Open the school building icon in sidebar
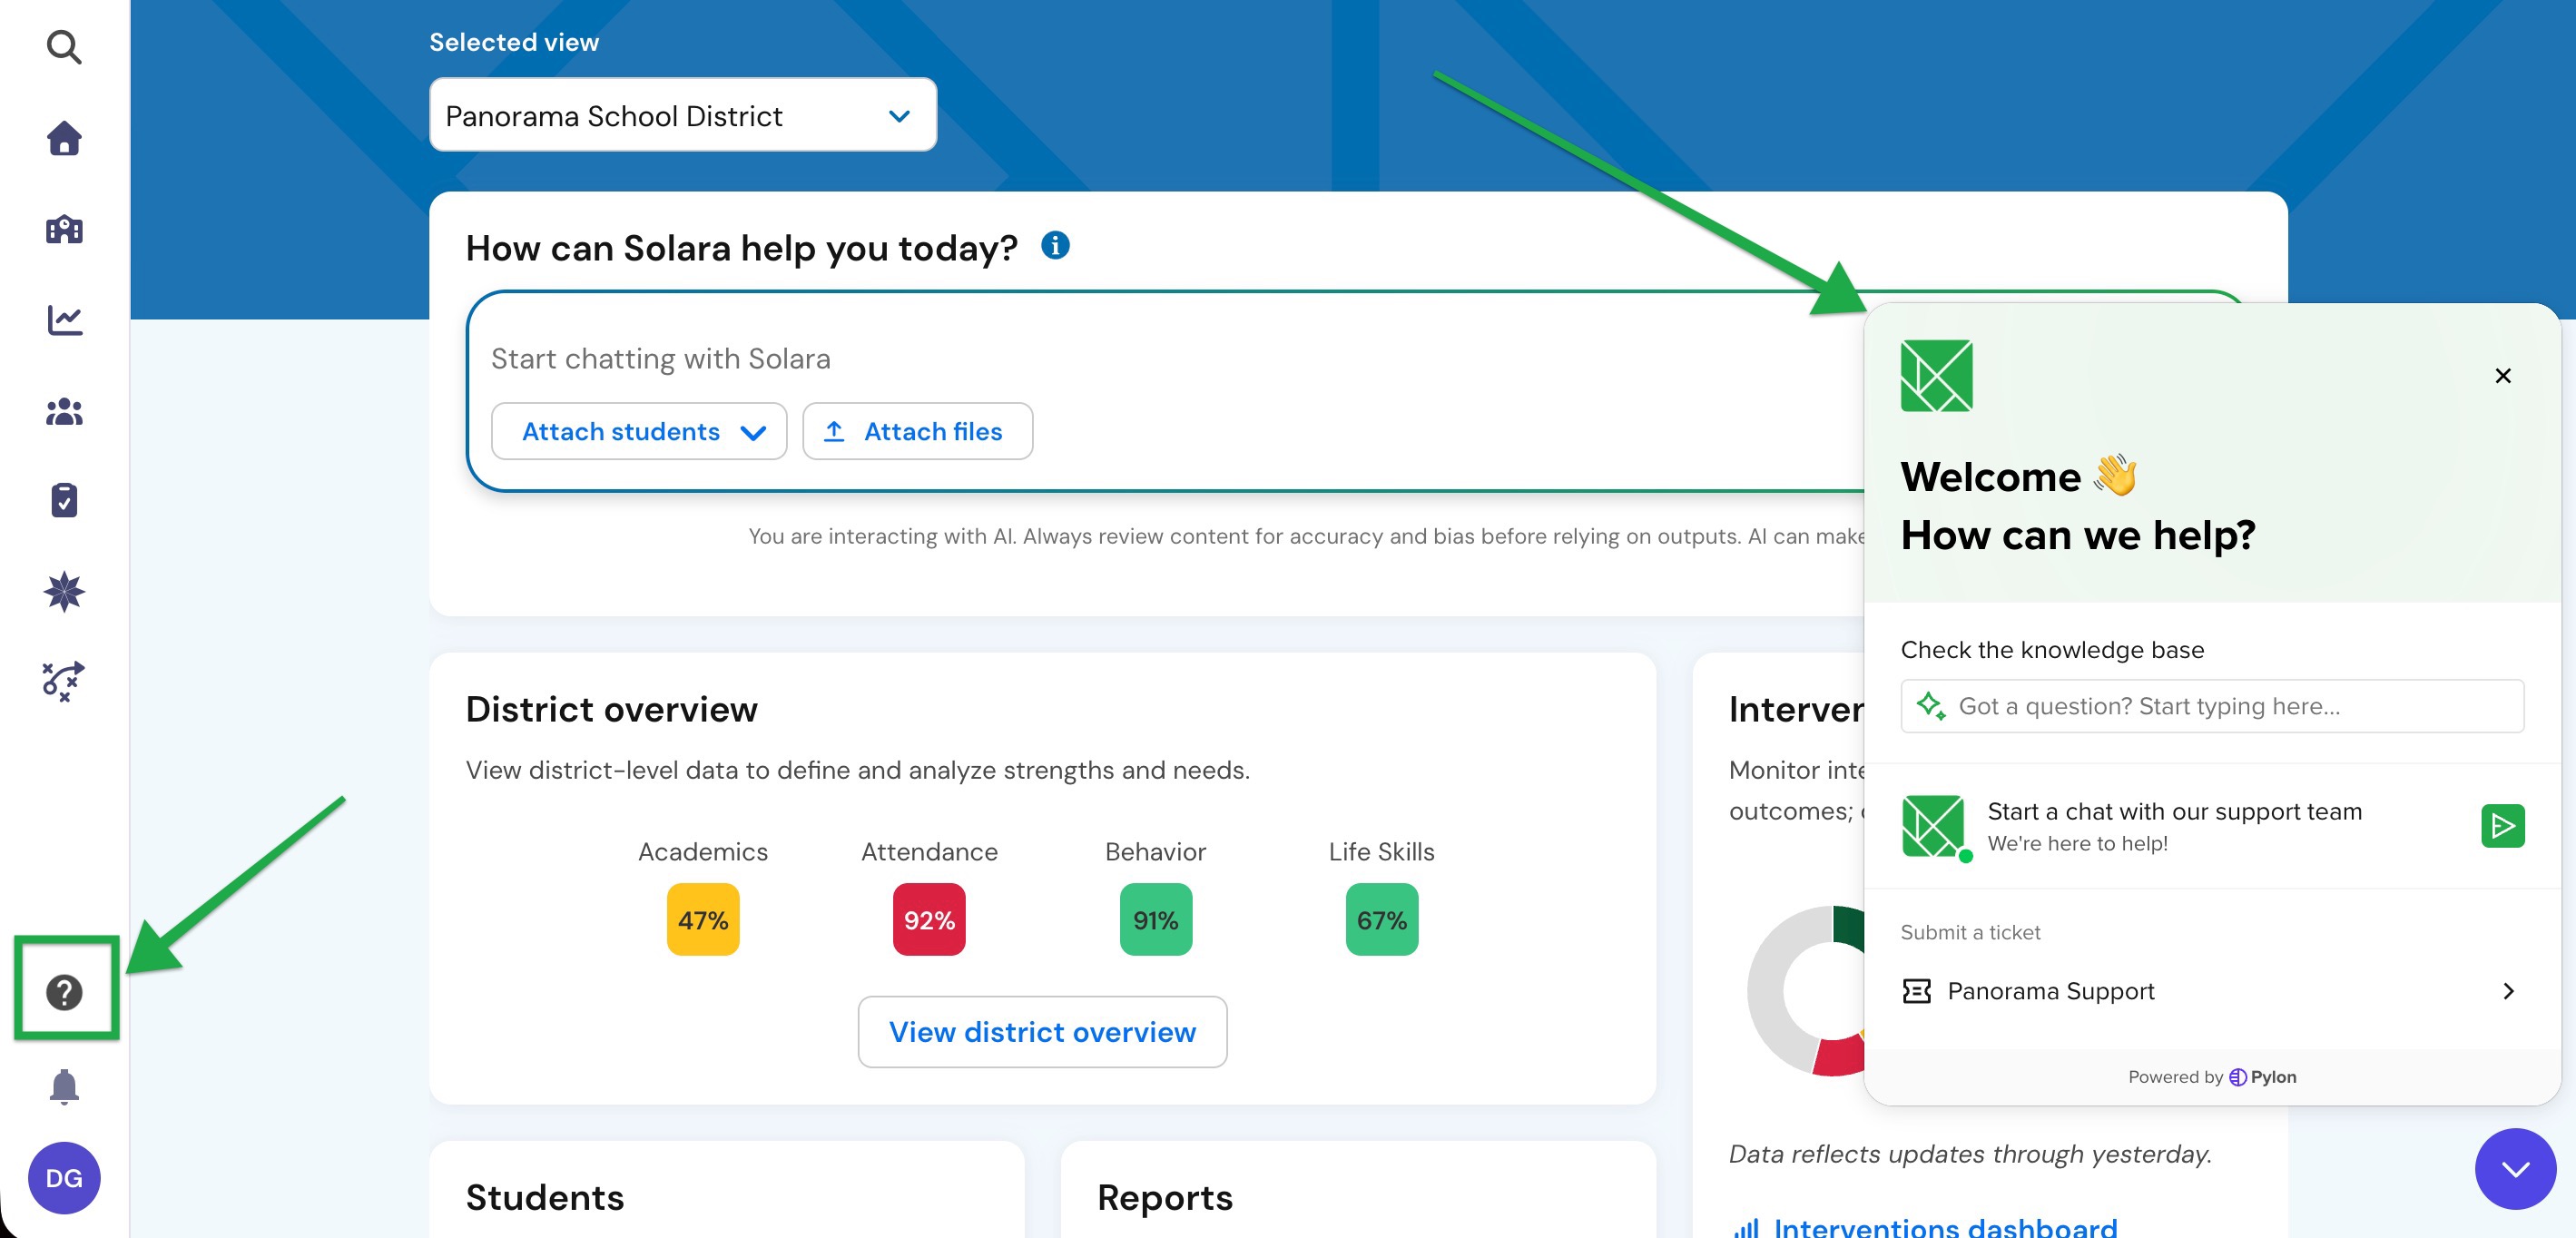Image resolution: width=2576 pixels, height=1238 pixels. point(64,229)
